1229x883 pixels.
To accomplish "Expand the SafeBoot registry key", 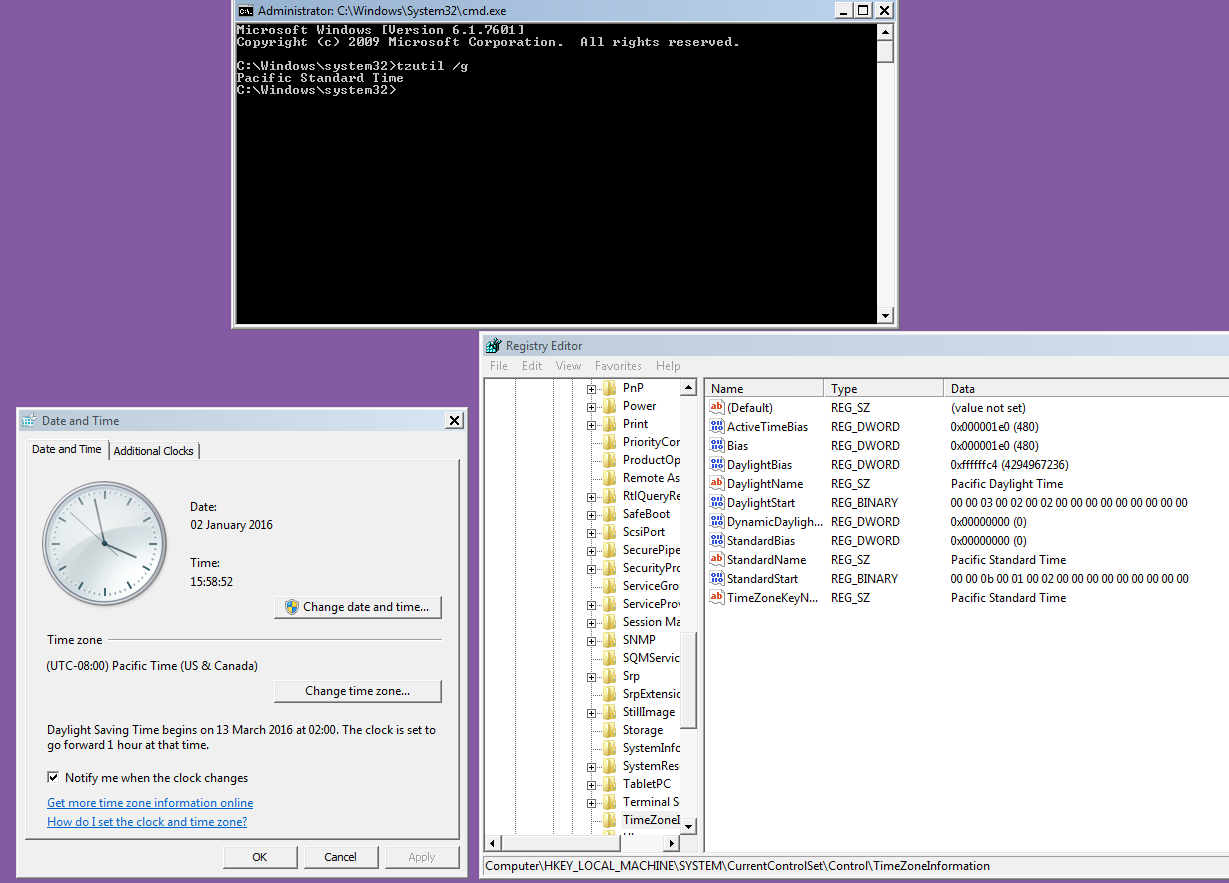I will (x=592, y=514).
